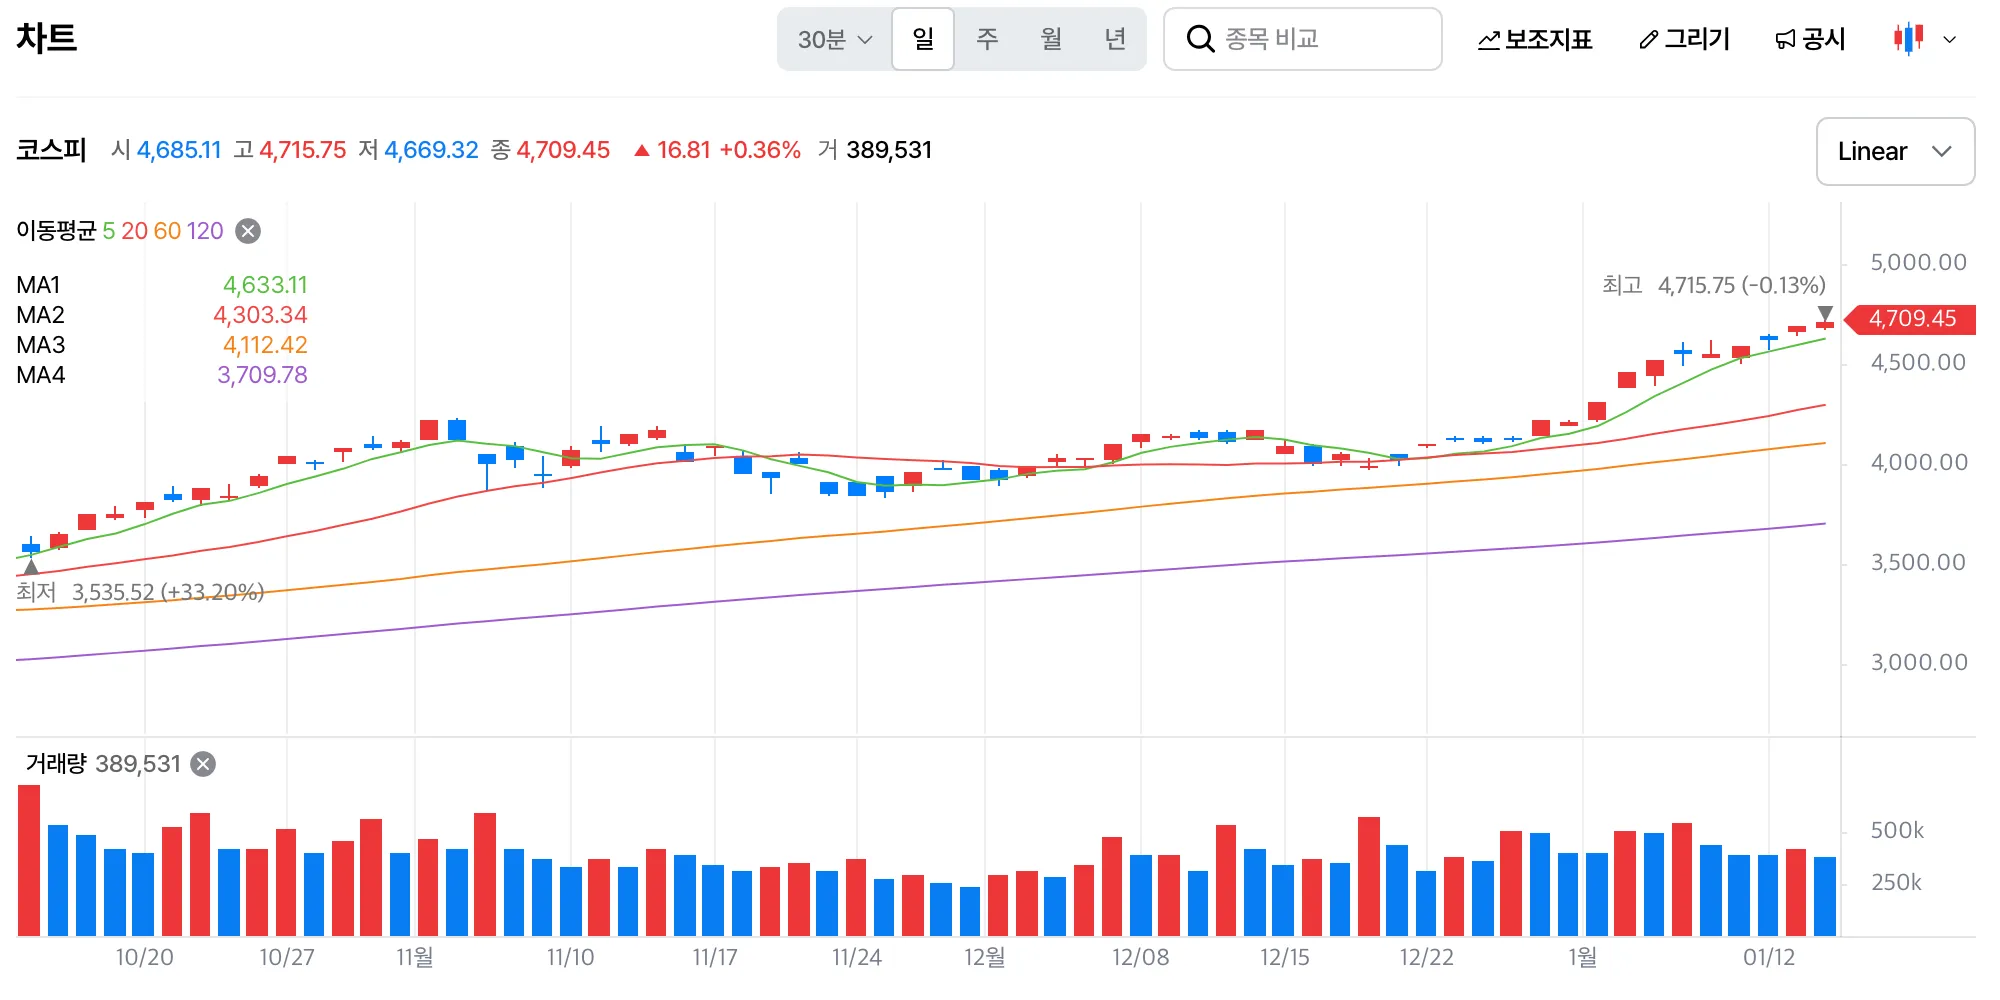This screenshot has width=2000, height=1000.
Task: Open the 30분 interval dropdown
Action: (x=833, y=39)
